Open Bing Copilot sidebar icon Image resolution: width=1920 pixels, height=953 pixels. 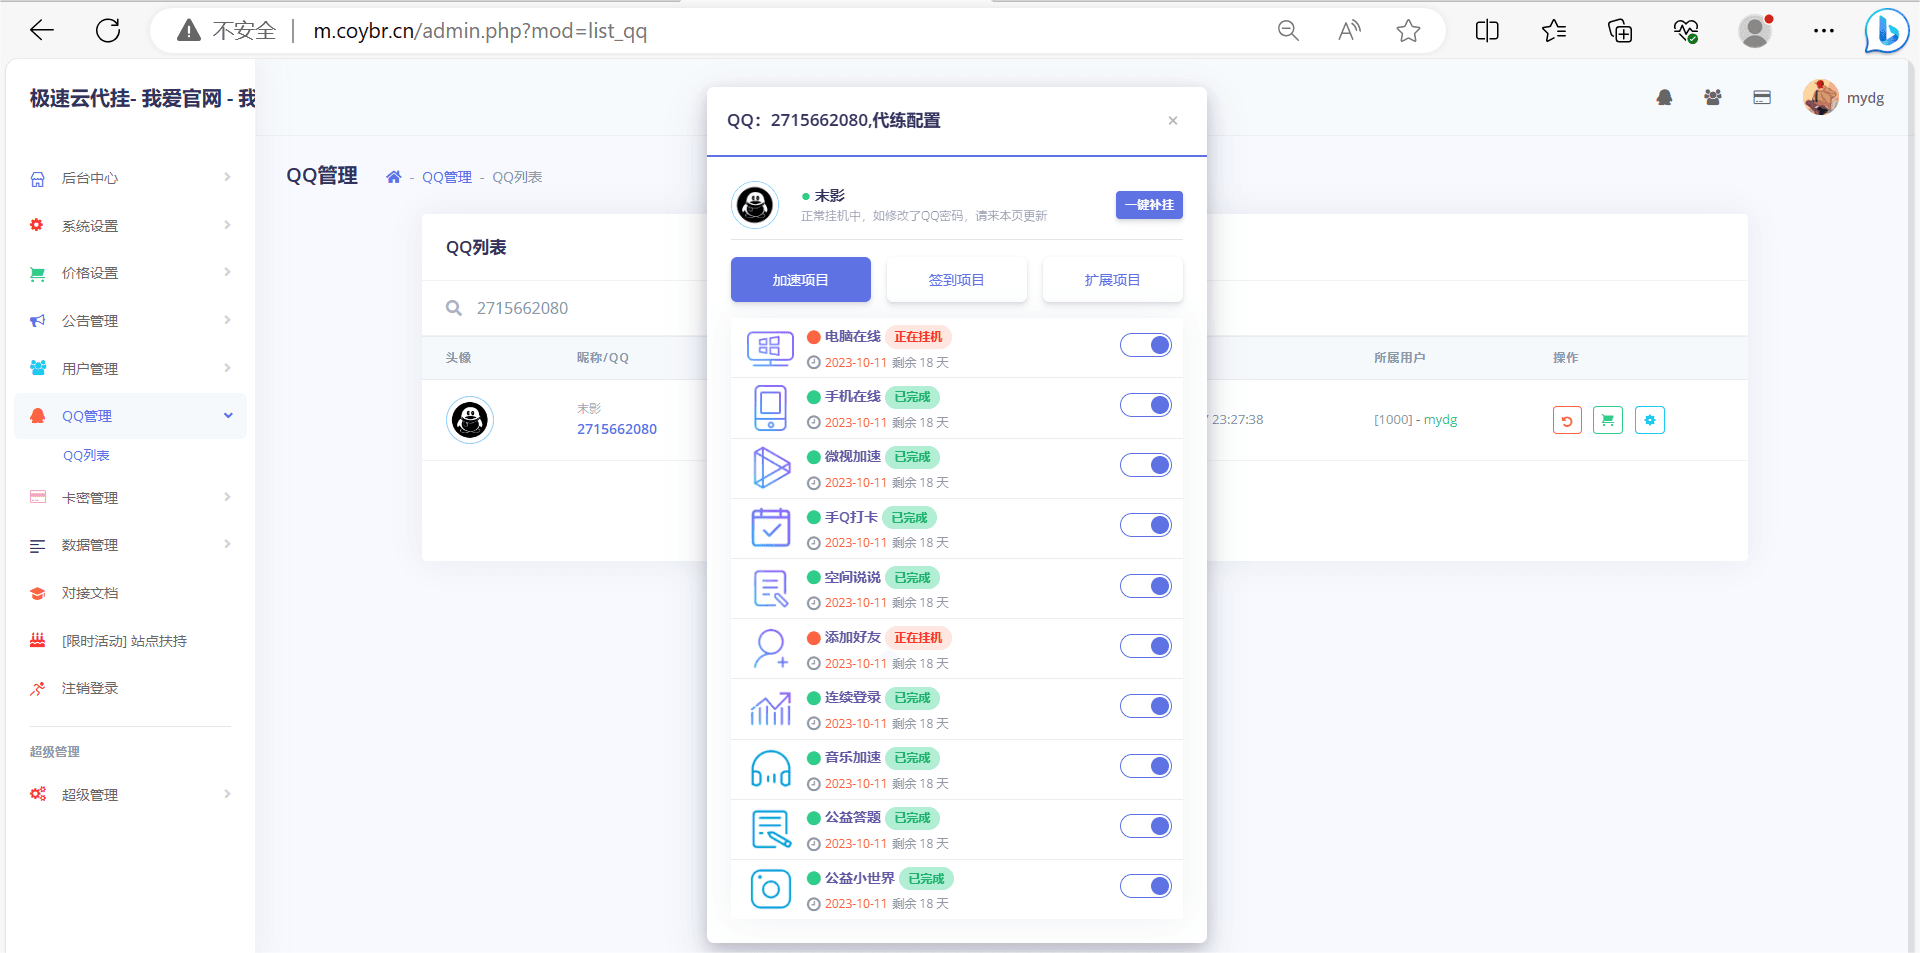(1886, 31)
